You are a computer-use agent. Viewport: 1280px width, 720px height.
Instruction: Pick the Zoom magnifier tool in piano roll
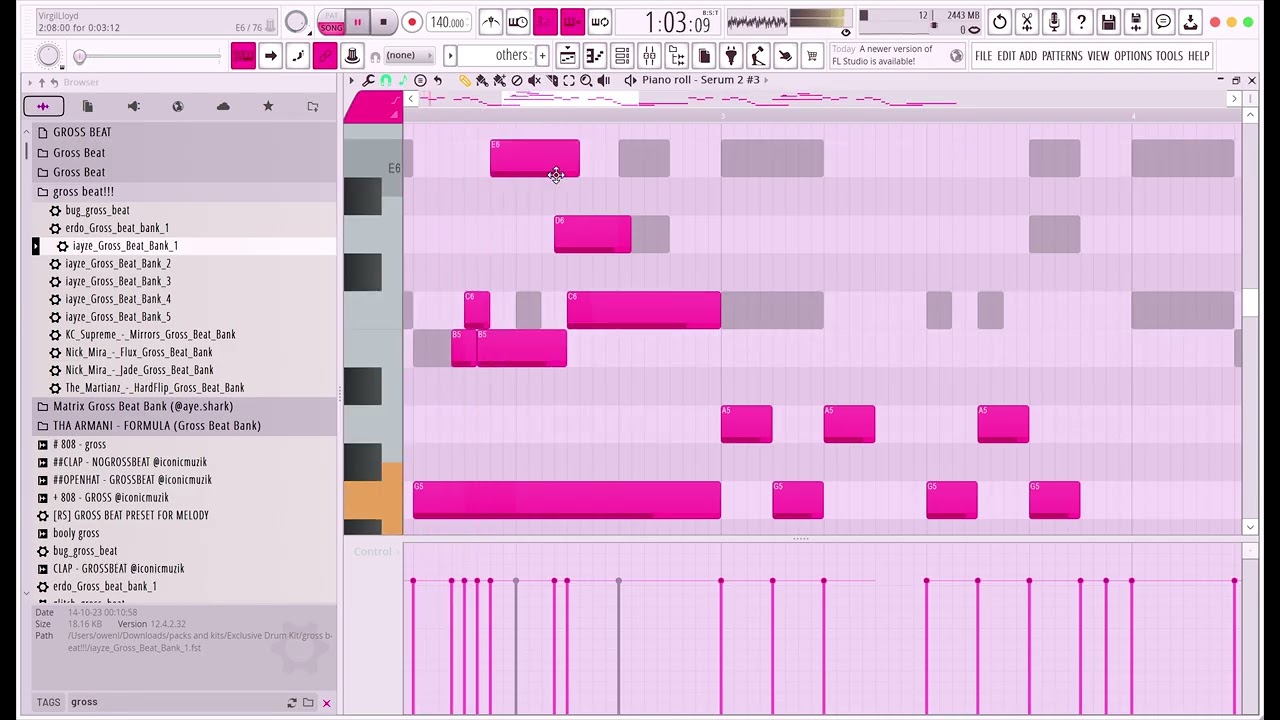coord(586,80)
